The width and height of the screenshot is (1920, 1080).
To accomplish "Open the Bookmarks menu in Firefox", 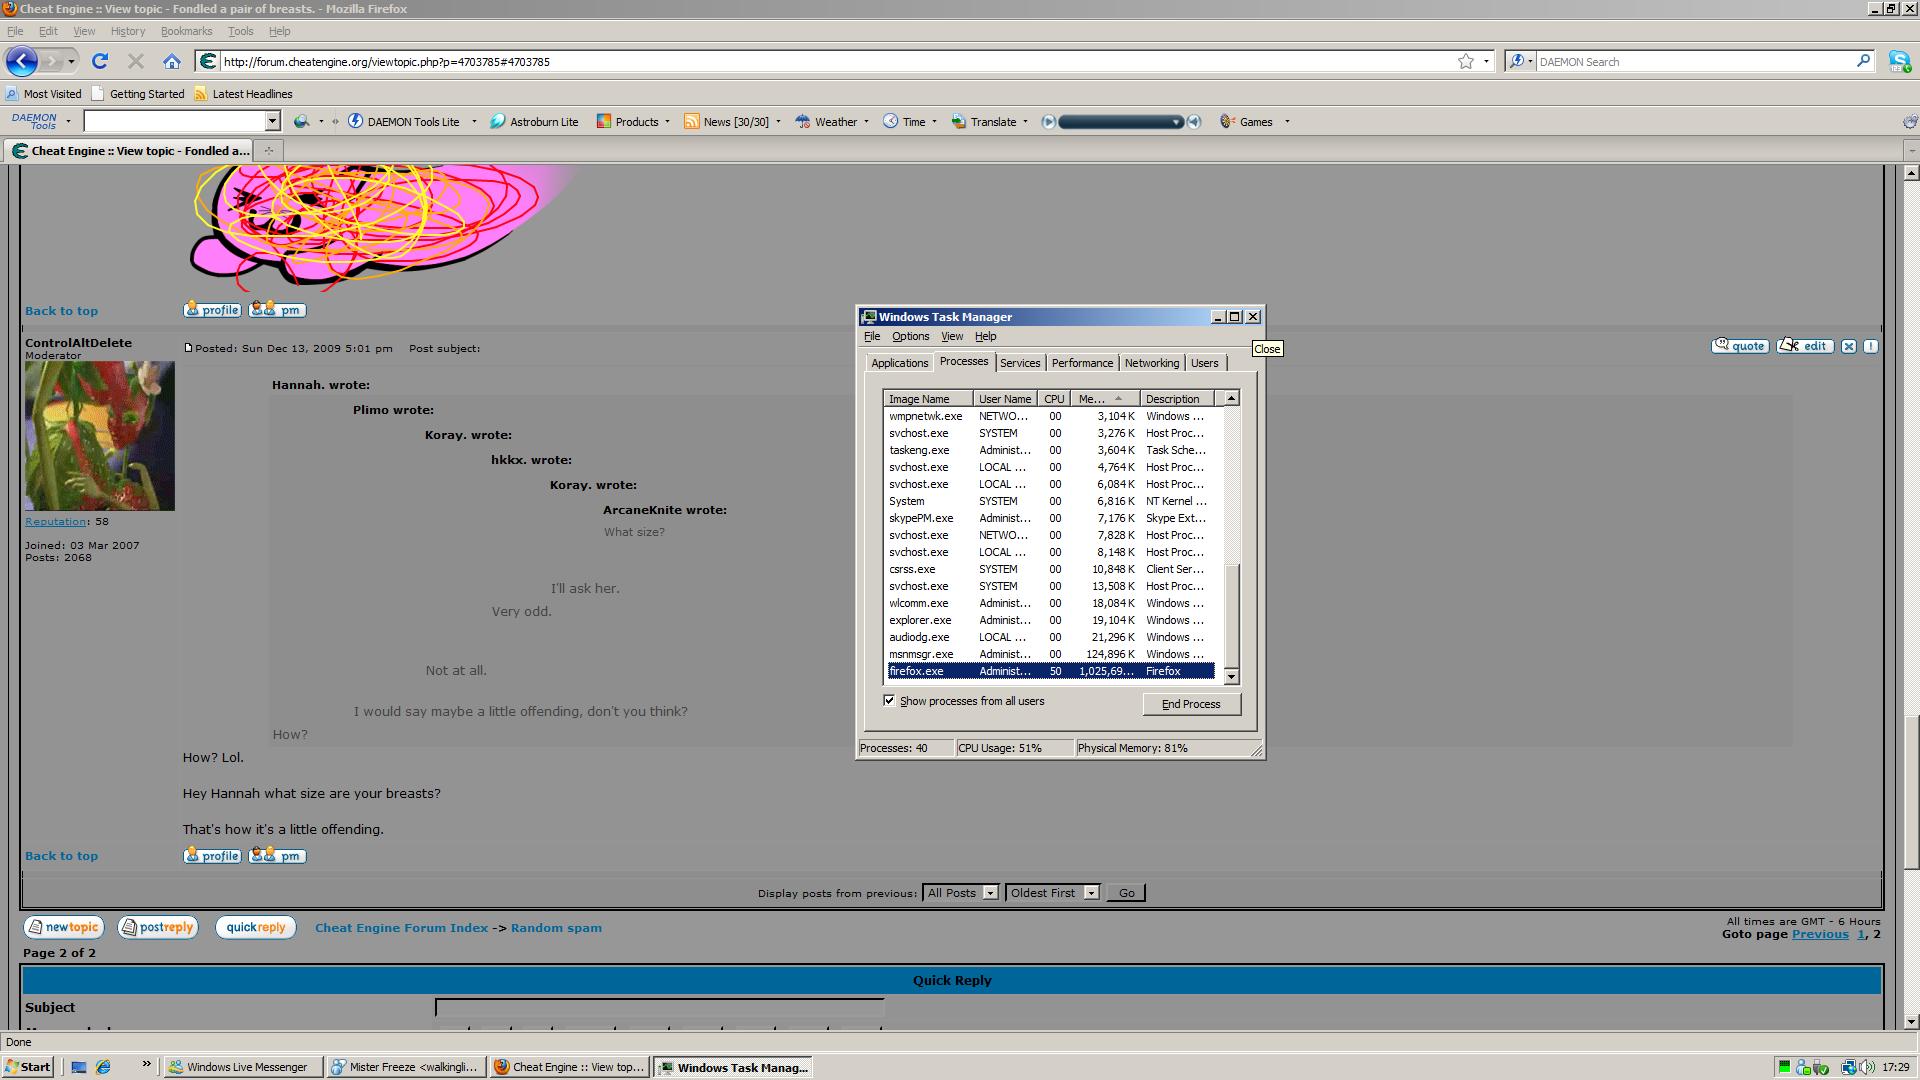I will click(186, 31).
